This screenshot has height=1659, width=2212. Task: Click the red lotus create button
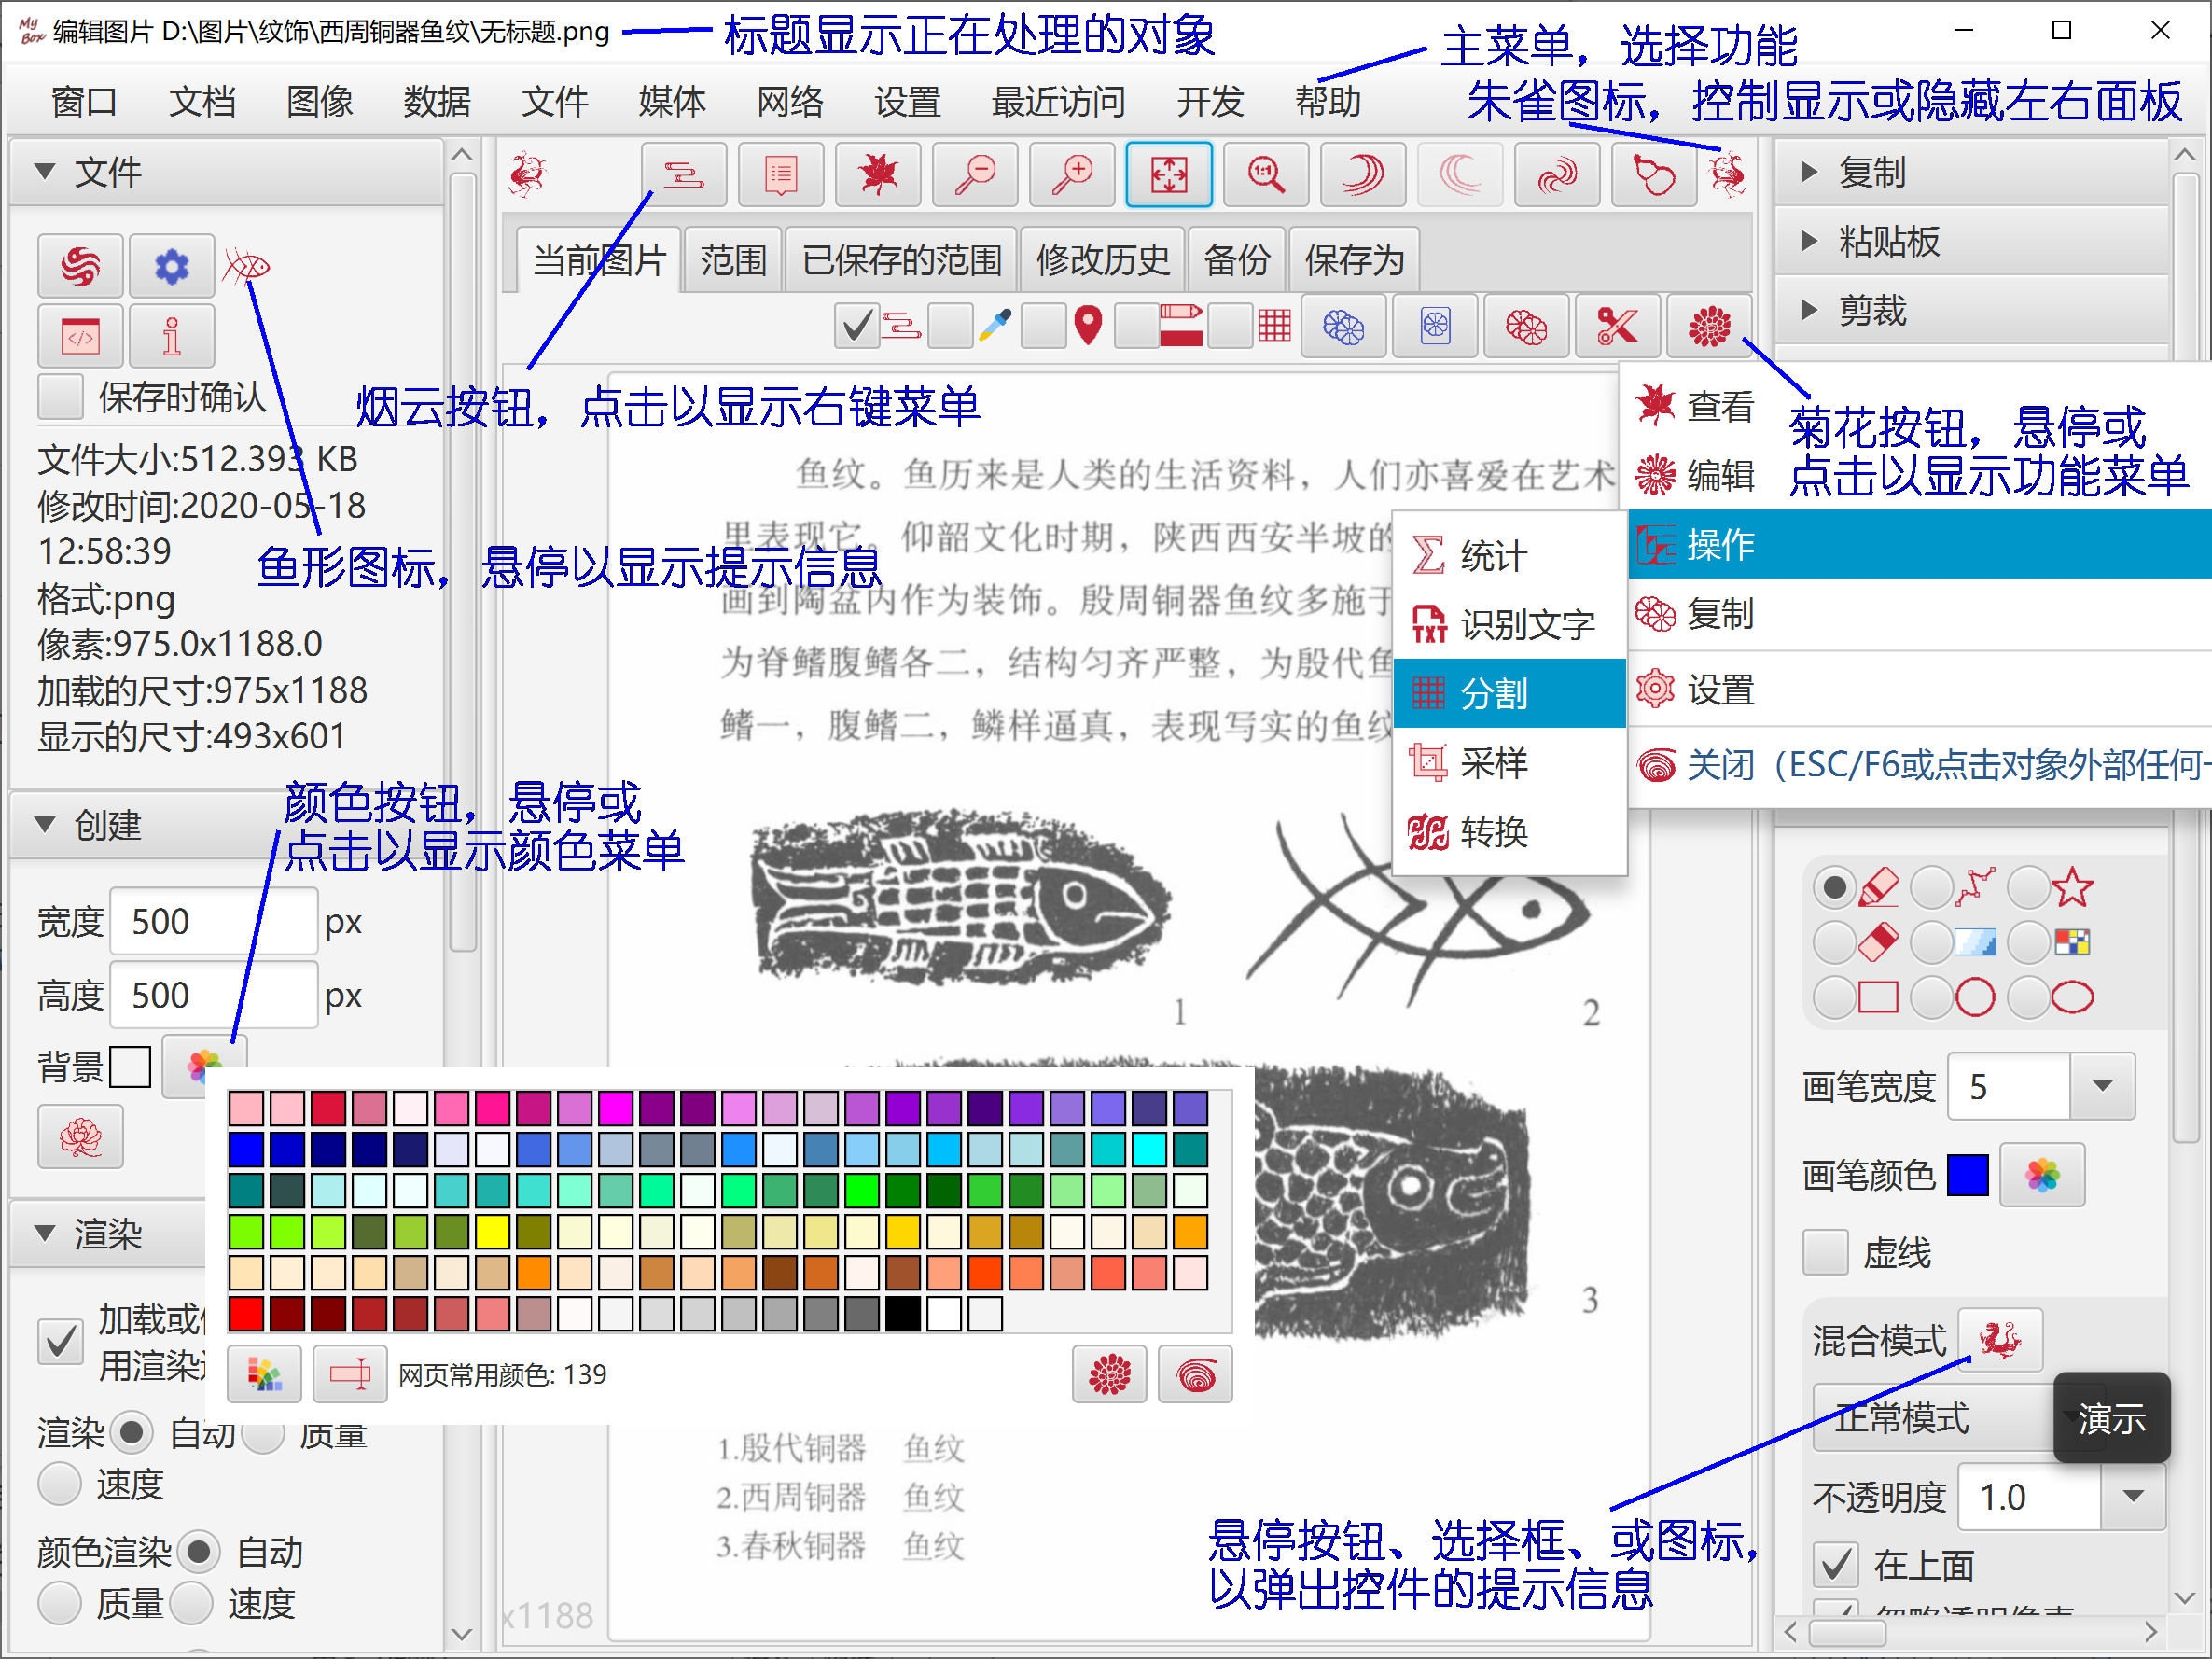pos(81,1137)
